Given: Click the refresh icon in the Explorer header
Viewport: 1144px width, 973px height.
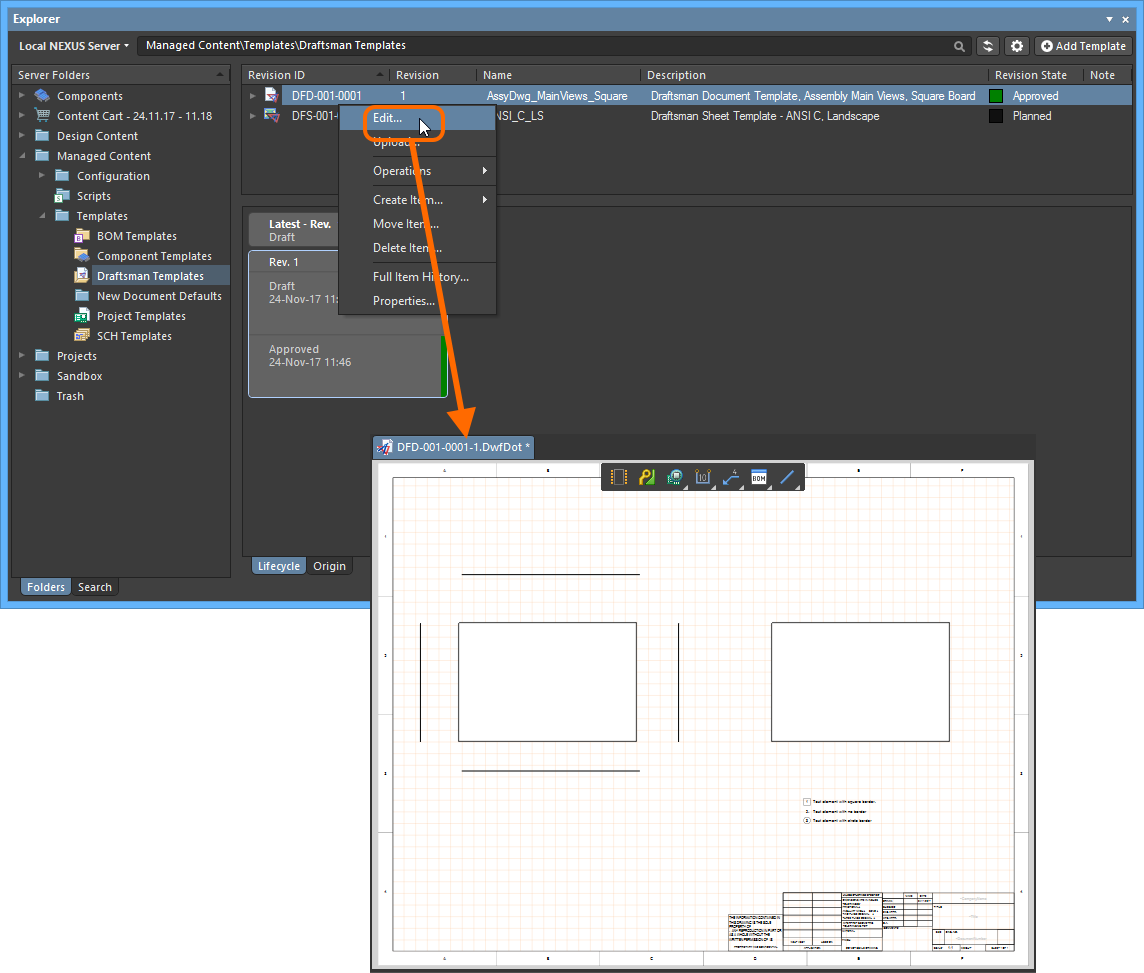Looking at the screenshot, I should tap(988, 46).
